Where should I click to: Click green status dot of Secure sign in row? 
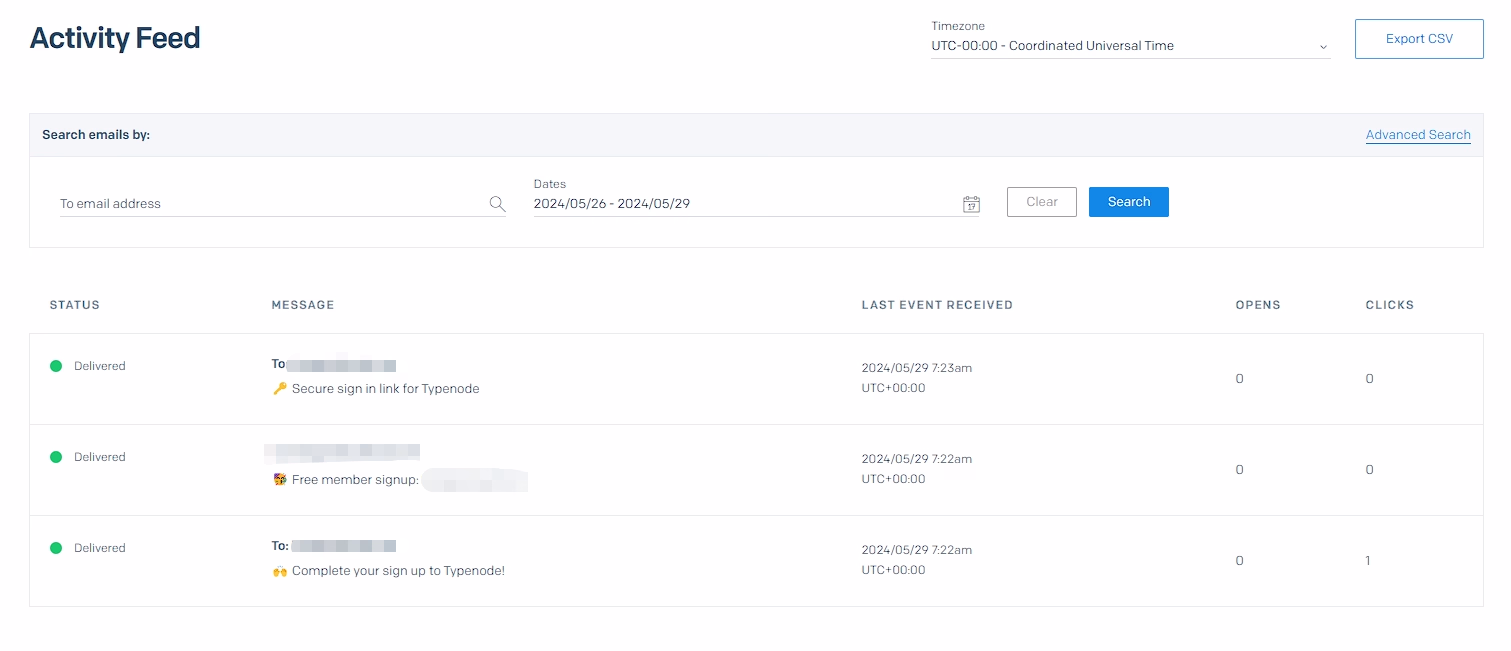point(56,366)
